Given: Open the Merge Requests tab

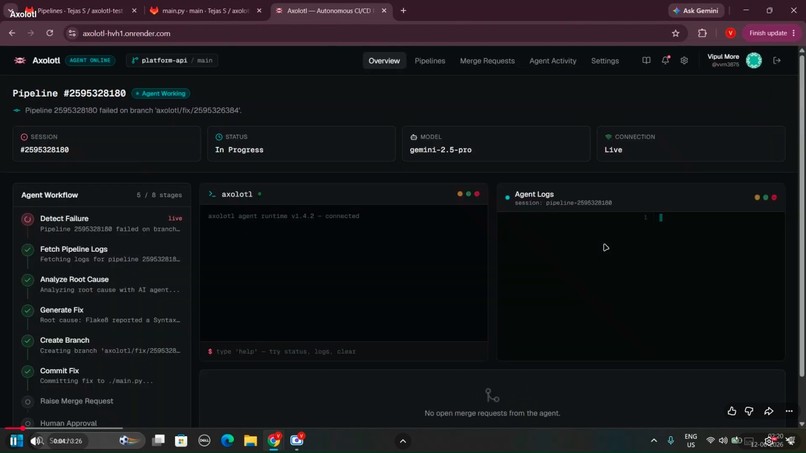Looking at the screenshot, I should pos(487,61).
